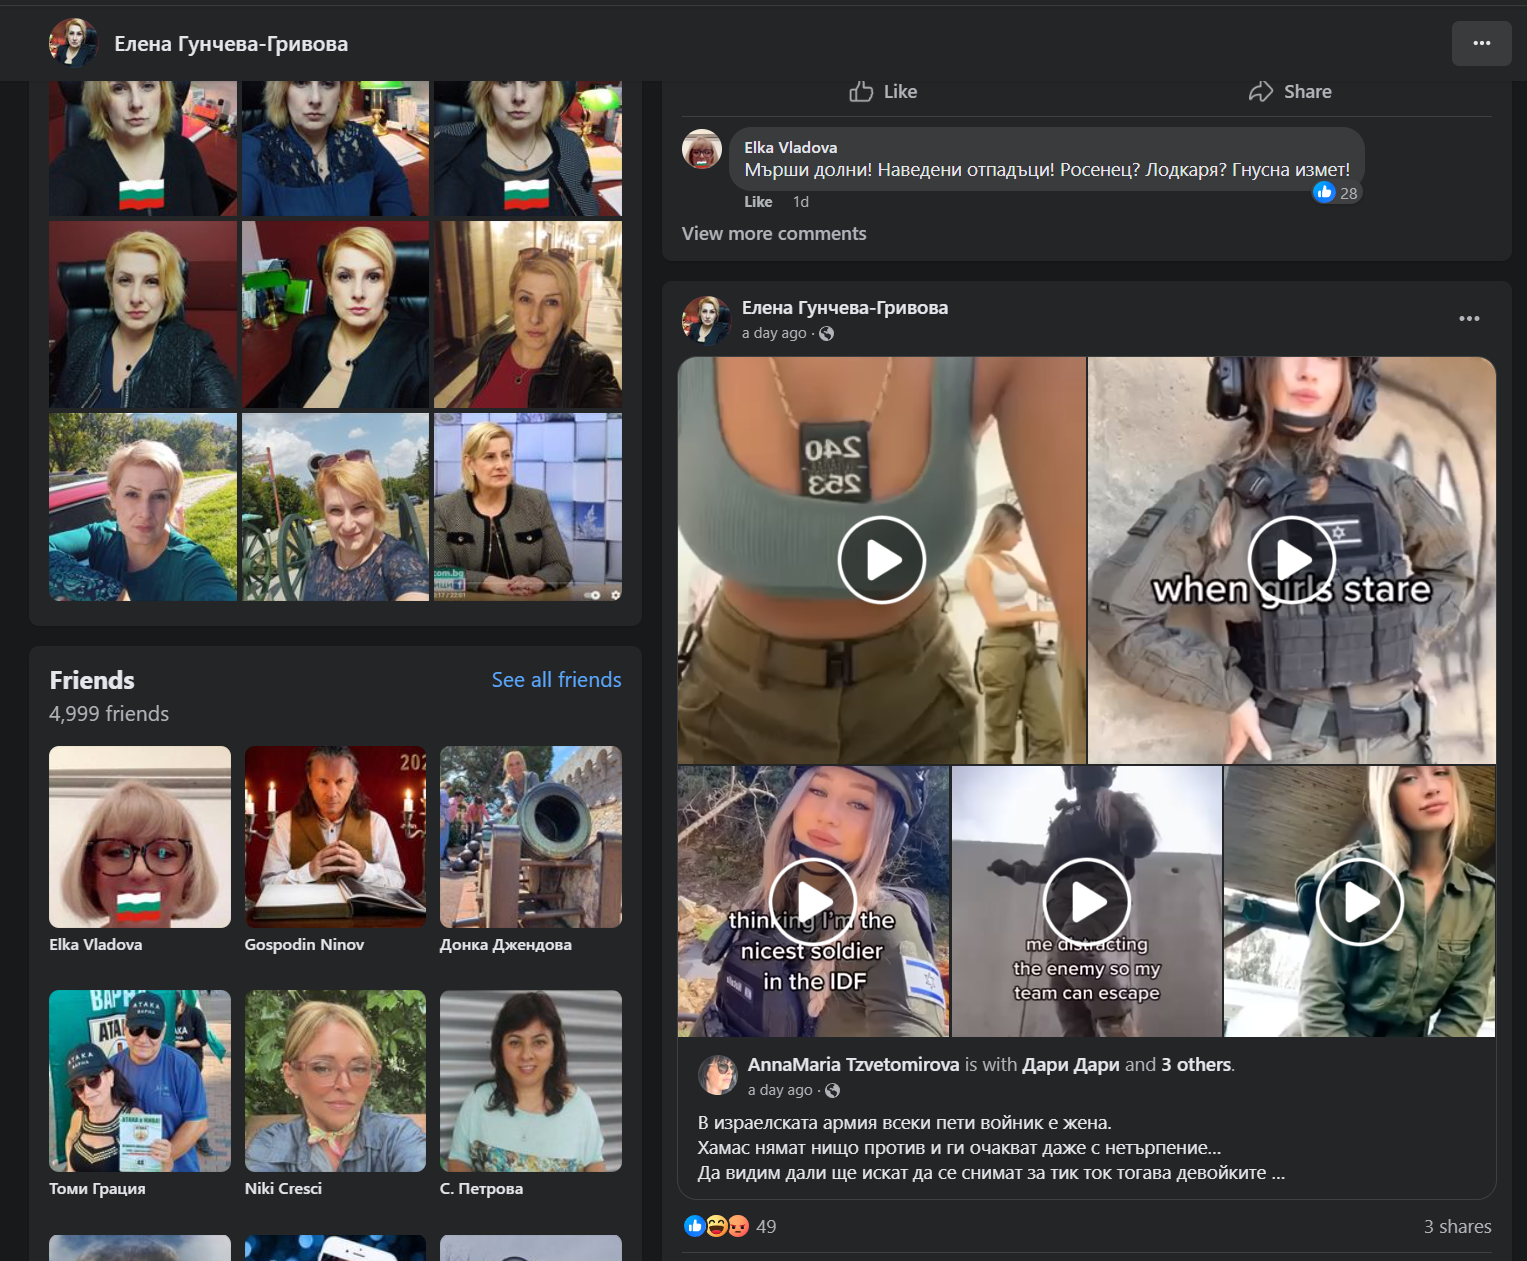
Task: Open the 'a day ago' post timestamp
Action: click(774, 333)
